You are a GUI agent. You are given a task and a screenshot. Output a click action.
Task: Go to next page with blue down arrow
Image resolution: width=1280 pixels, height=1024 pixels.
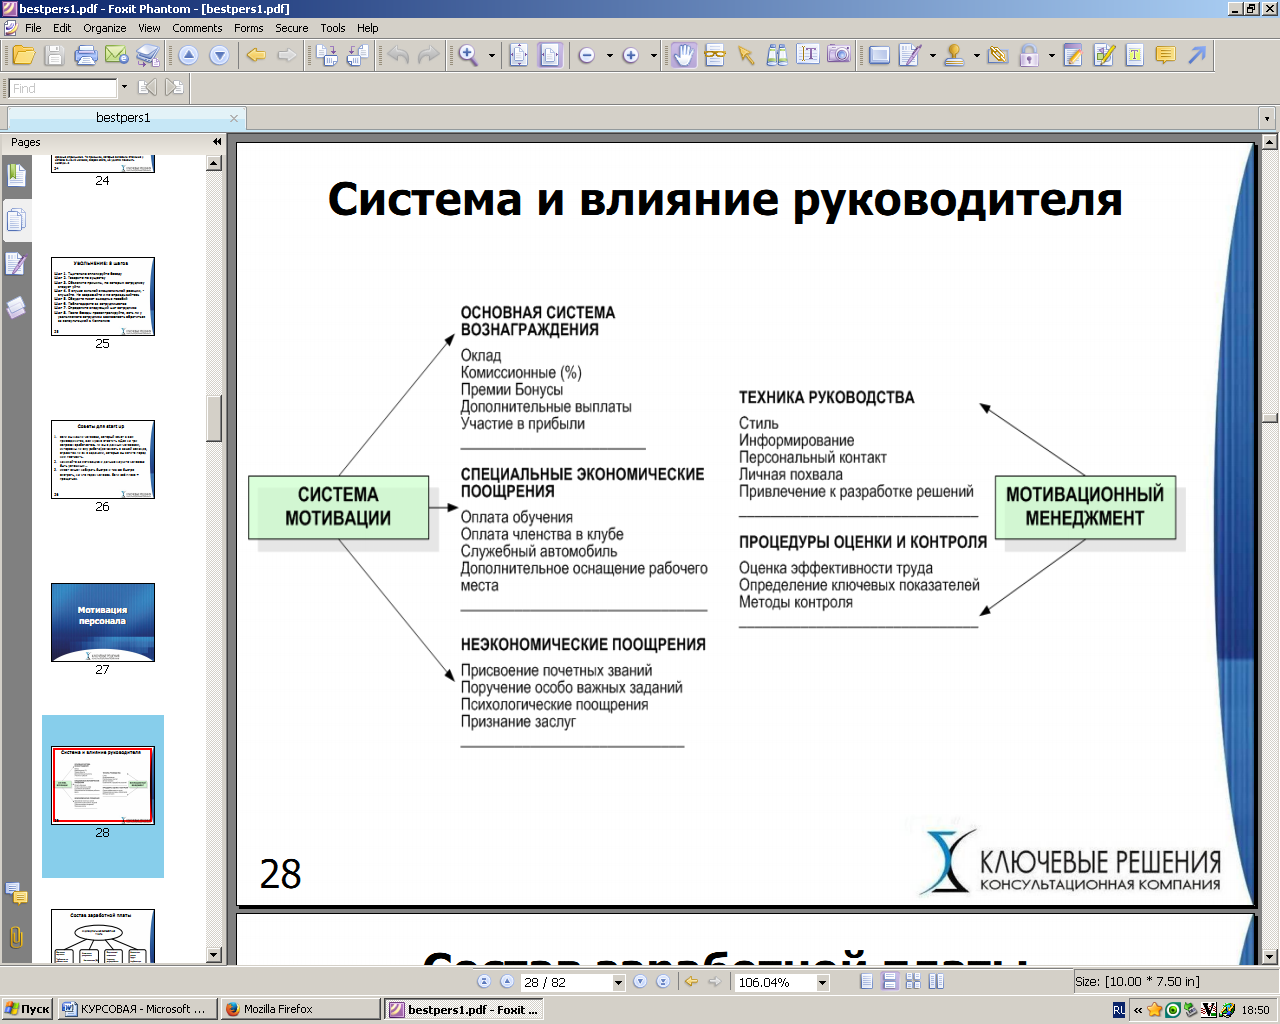click(x=220, y=56)
